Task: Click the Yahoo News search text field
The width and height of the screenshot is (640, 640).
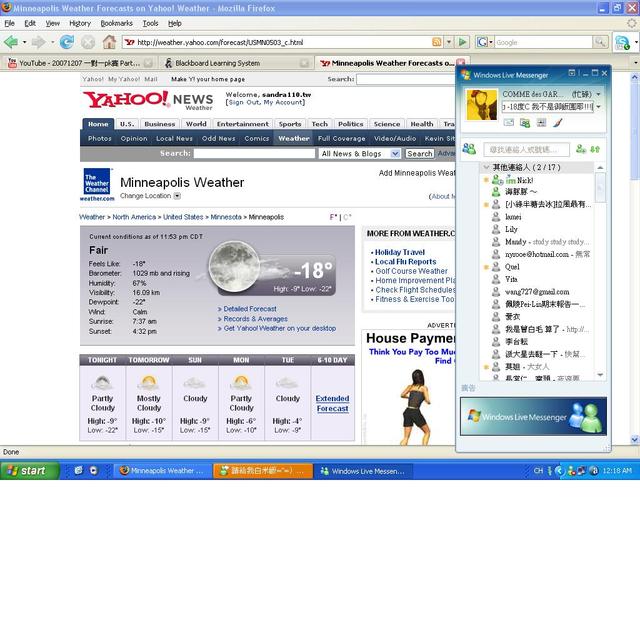Action: pos(254,153)
